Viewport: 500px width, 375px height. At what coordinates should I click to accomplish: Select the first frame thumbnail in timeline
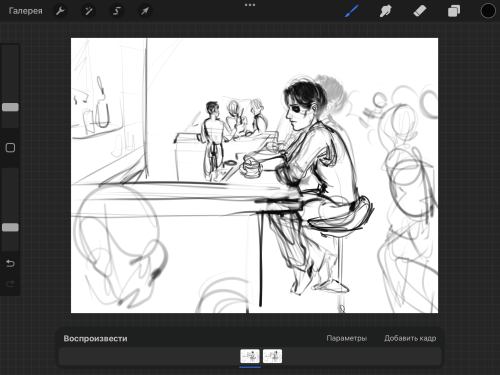[250, 356]
